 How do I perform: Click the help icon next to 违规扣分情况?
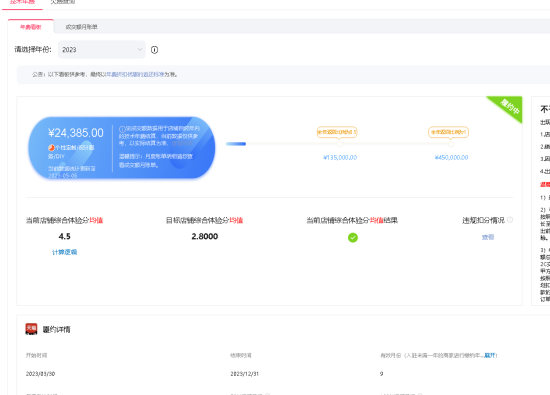point(510,220)
